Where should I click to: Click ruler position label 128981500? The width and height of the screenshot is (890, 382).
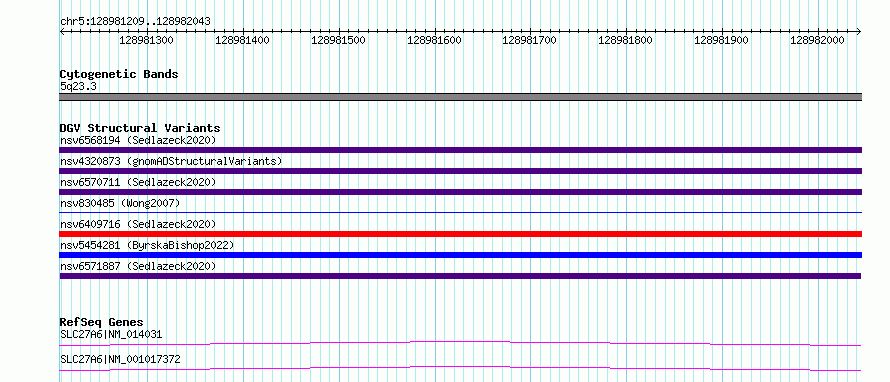point(338,40)
